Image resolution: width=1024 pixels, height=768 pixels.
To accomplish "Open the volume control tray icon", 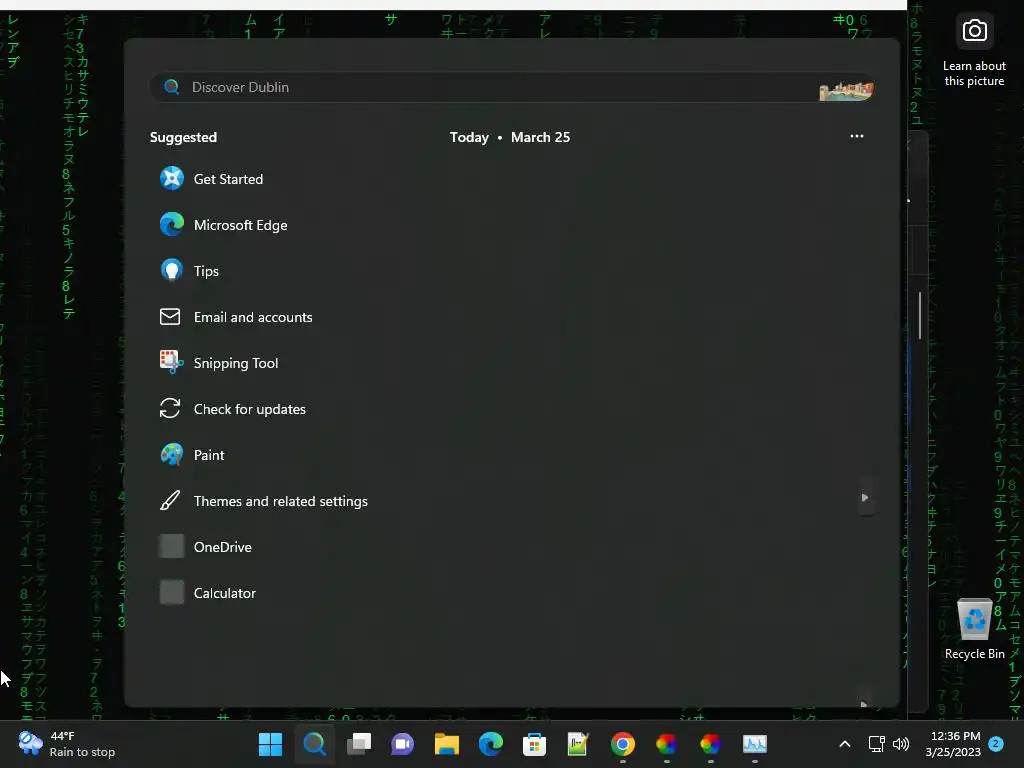I will (x=901, y=744).
